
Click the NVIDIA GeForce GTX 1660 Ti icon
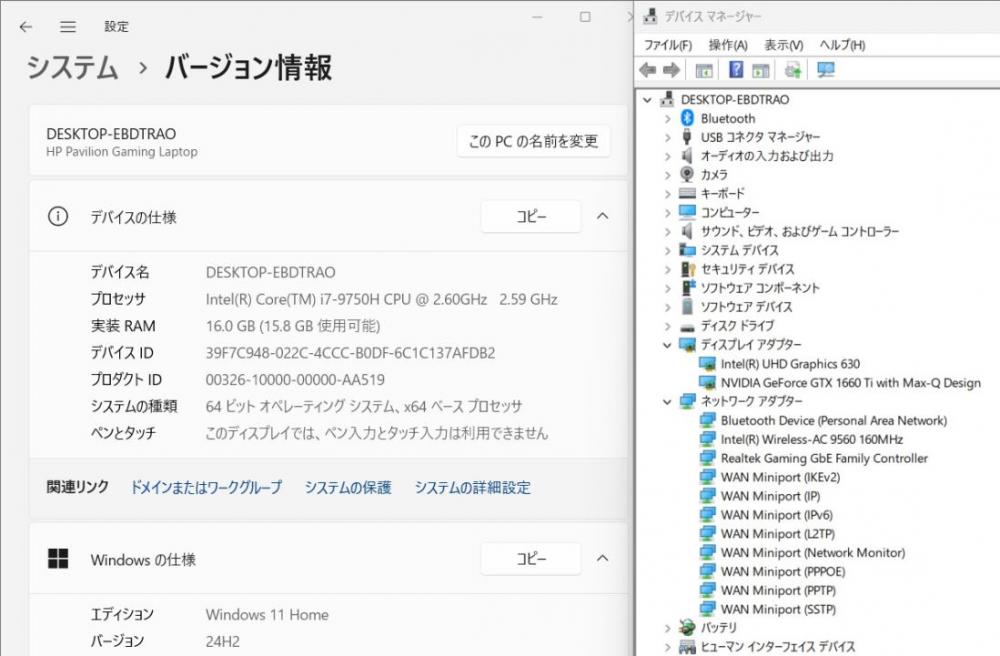[707, 383]
